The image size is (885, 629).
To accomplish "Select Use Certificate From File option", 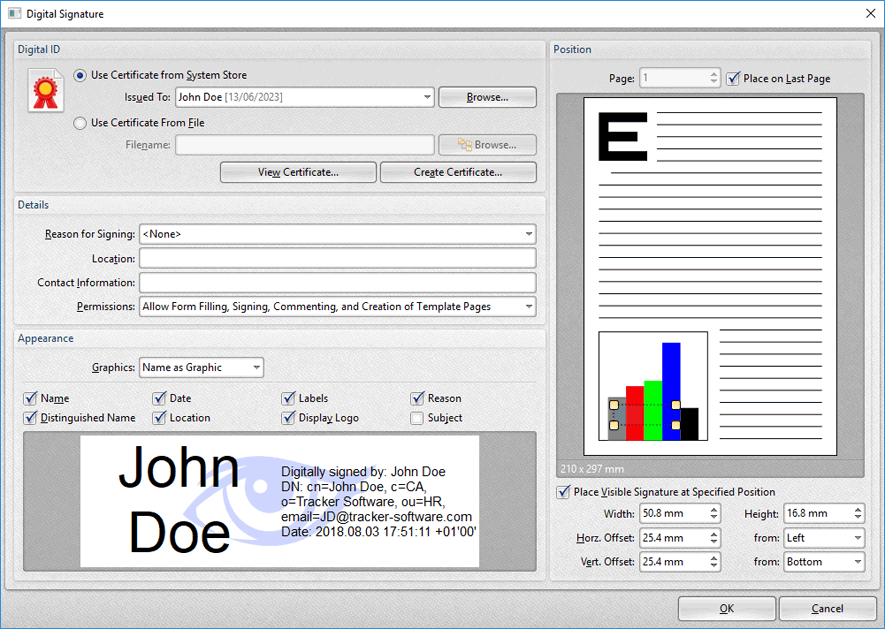I will [80, 123].
